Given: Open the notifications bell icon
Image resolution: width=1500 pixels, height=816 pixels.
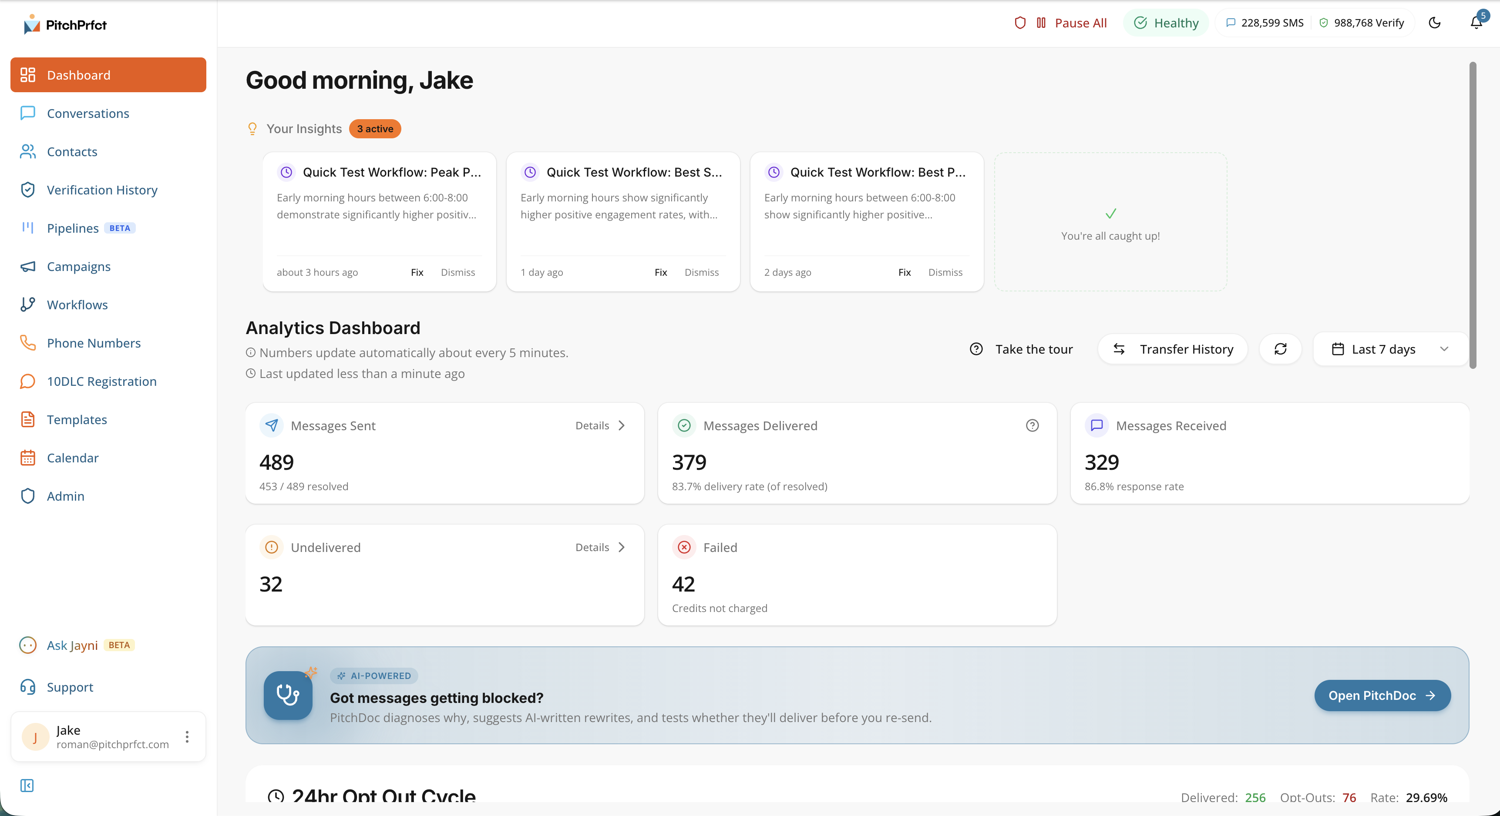Looking at the screenshot, I should 1477,22.
